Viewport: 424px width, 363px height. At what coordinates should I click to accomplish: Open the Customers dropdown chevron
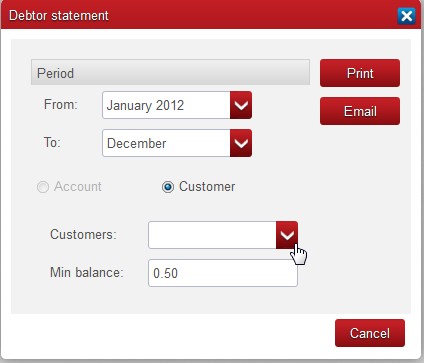click(287, 235)
